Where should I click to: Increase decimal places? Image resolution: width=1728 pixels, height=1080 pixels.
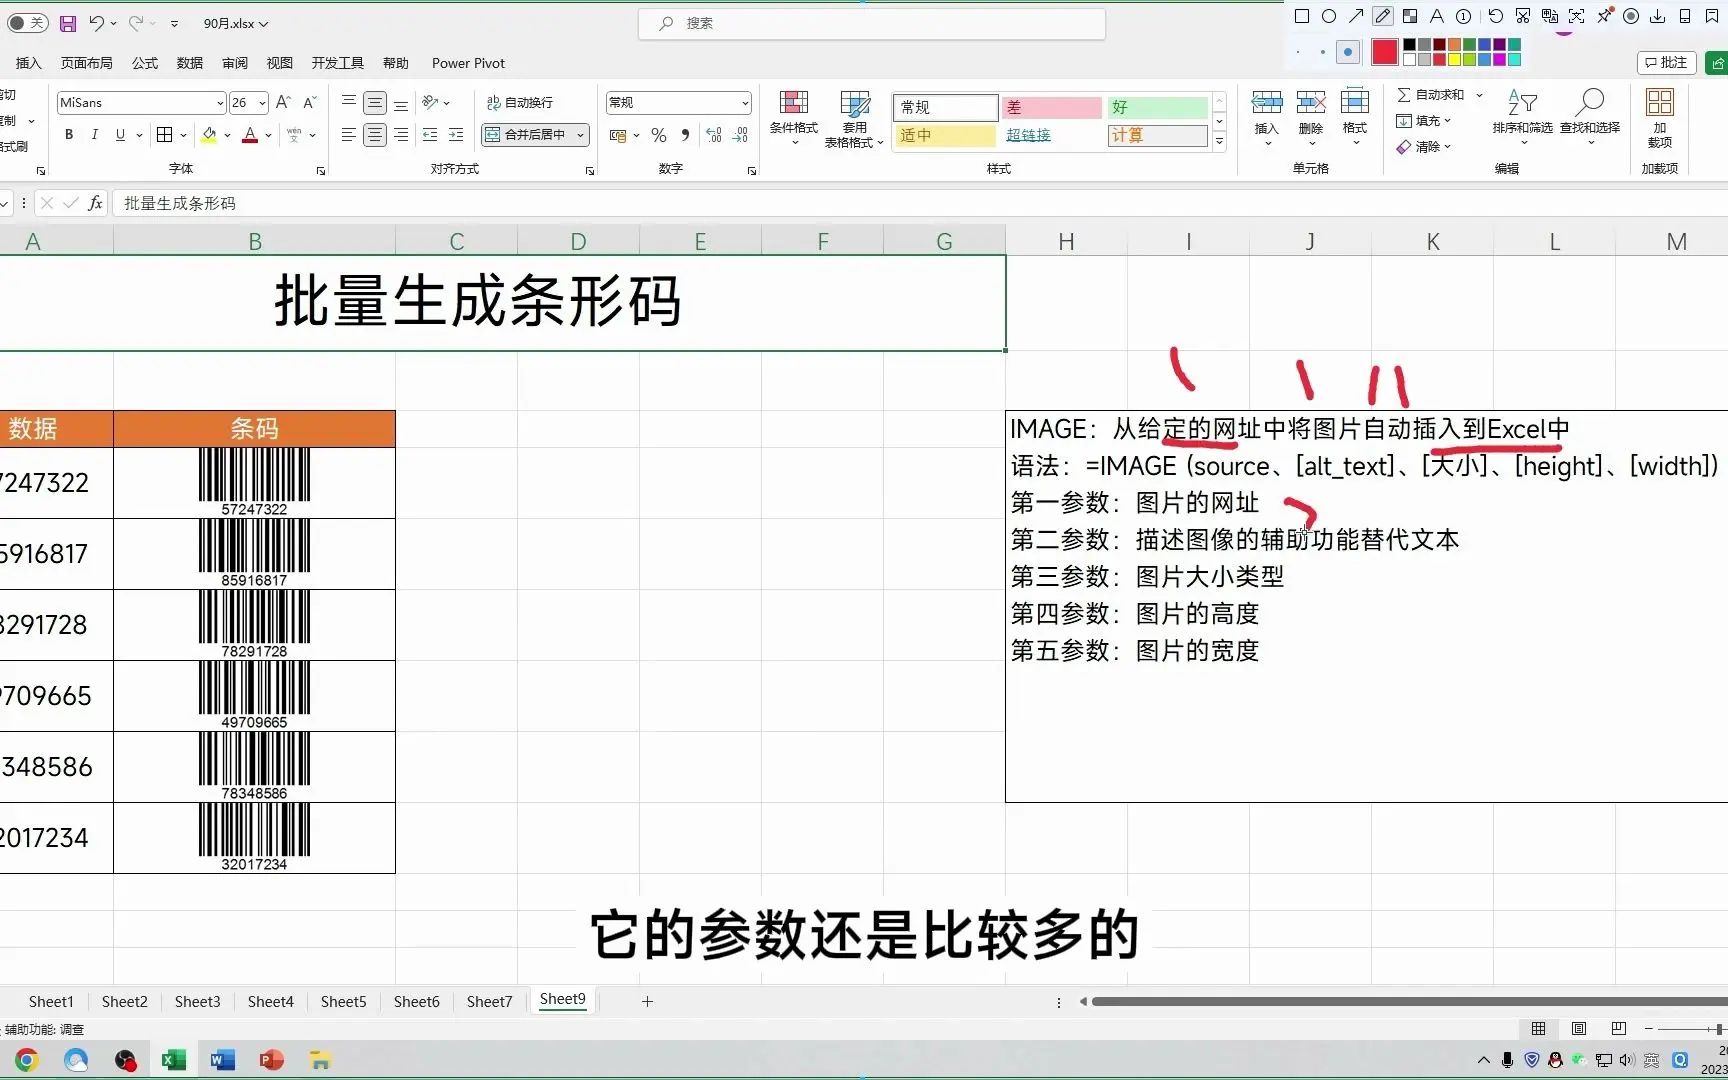[x=714, y=135]
